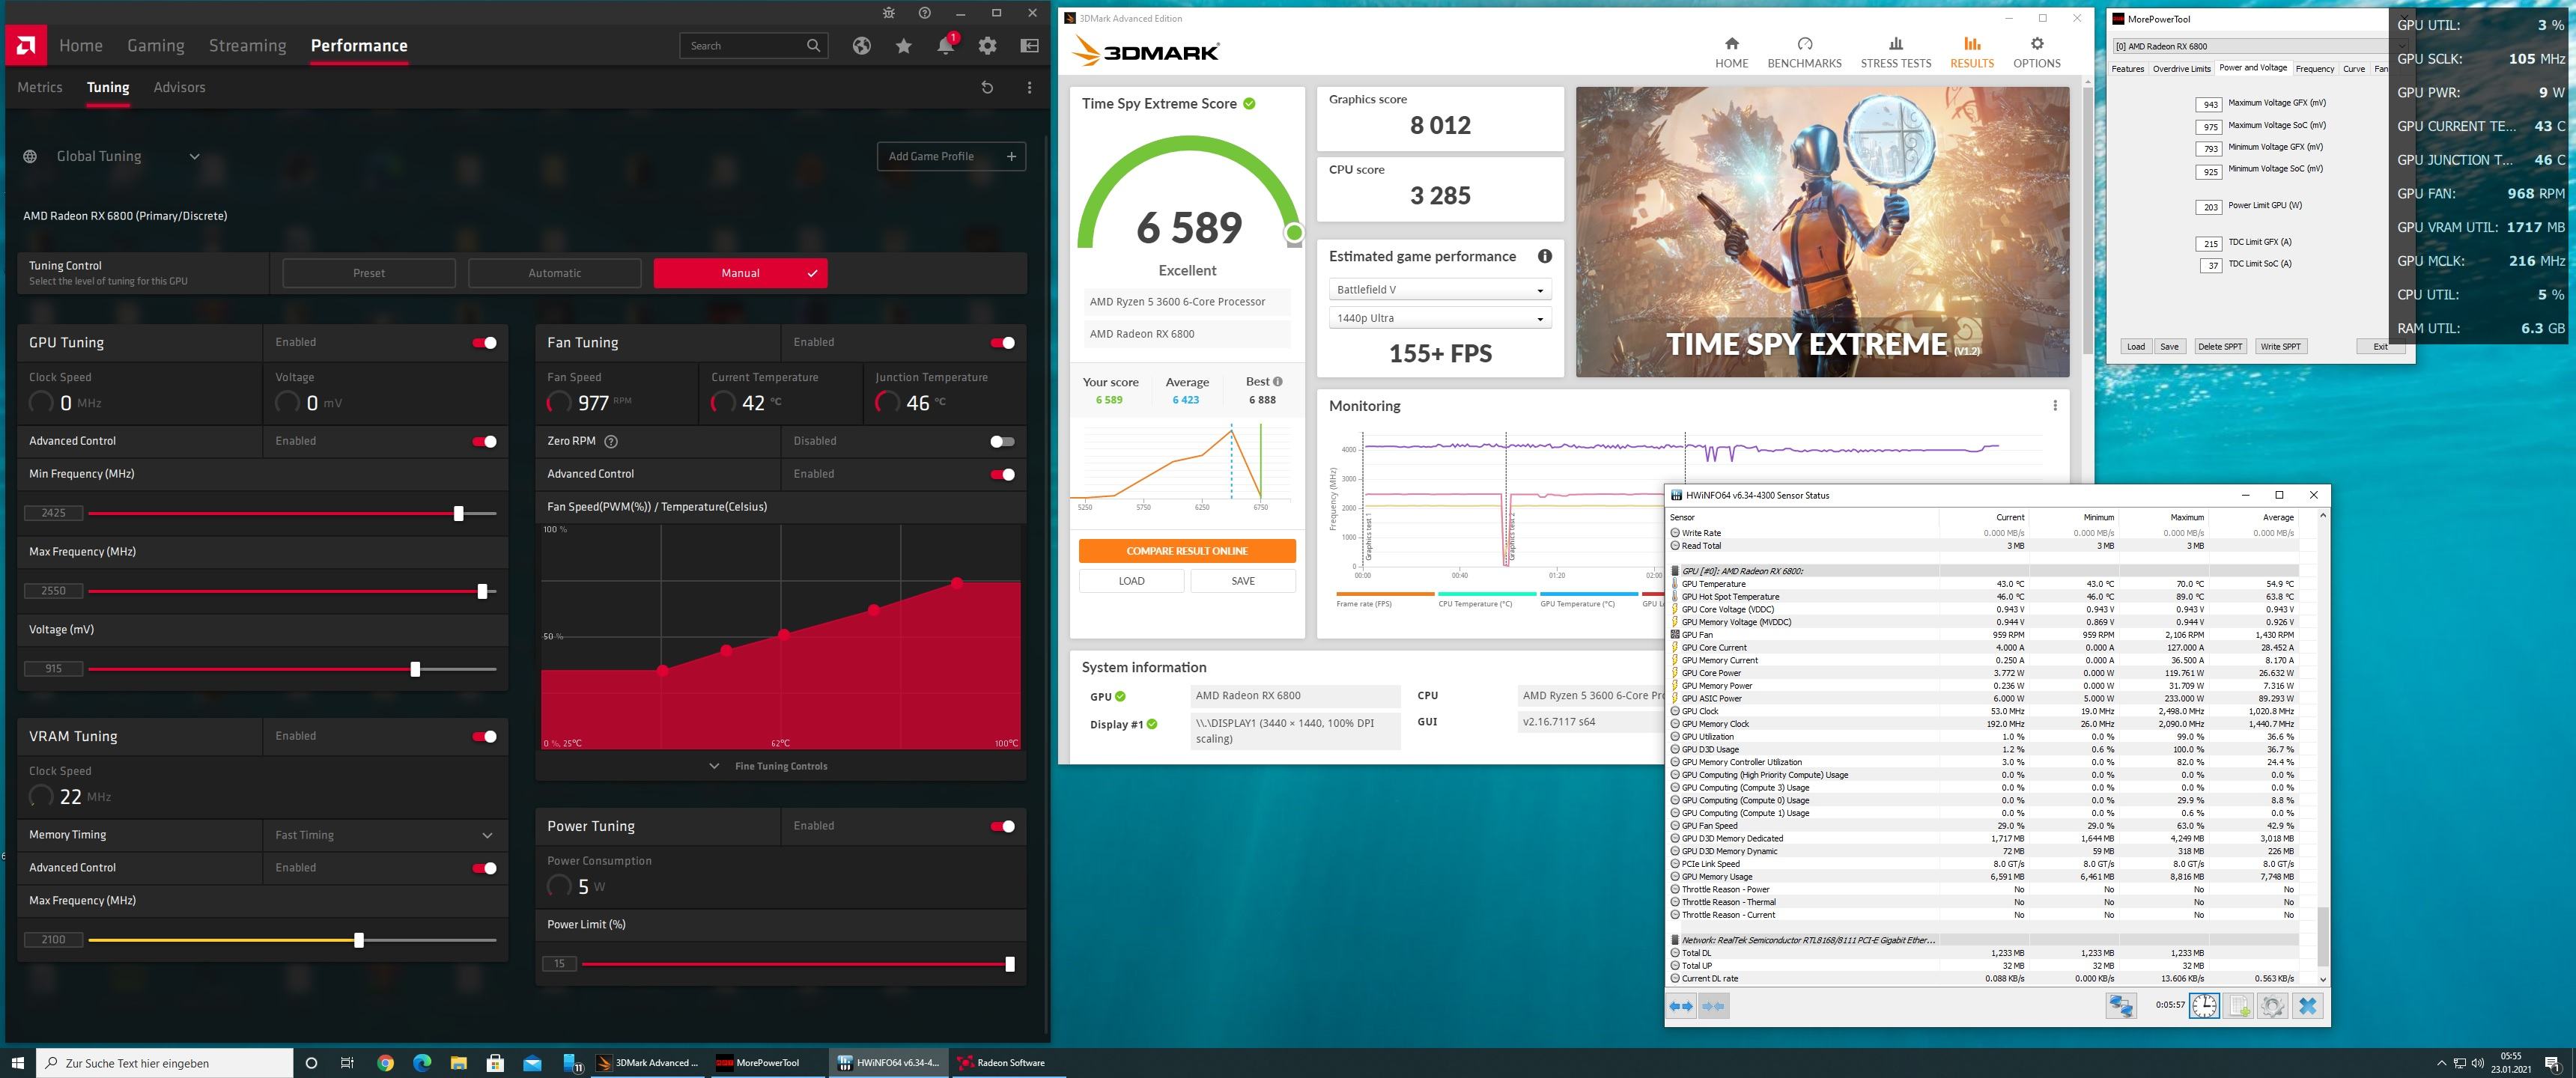Open the Memory Timing Fast Timing dropdown
The image size is (2576, 1078).
pyautogui.click(x=385, y=835)
